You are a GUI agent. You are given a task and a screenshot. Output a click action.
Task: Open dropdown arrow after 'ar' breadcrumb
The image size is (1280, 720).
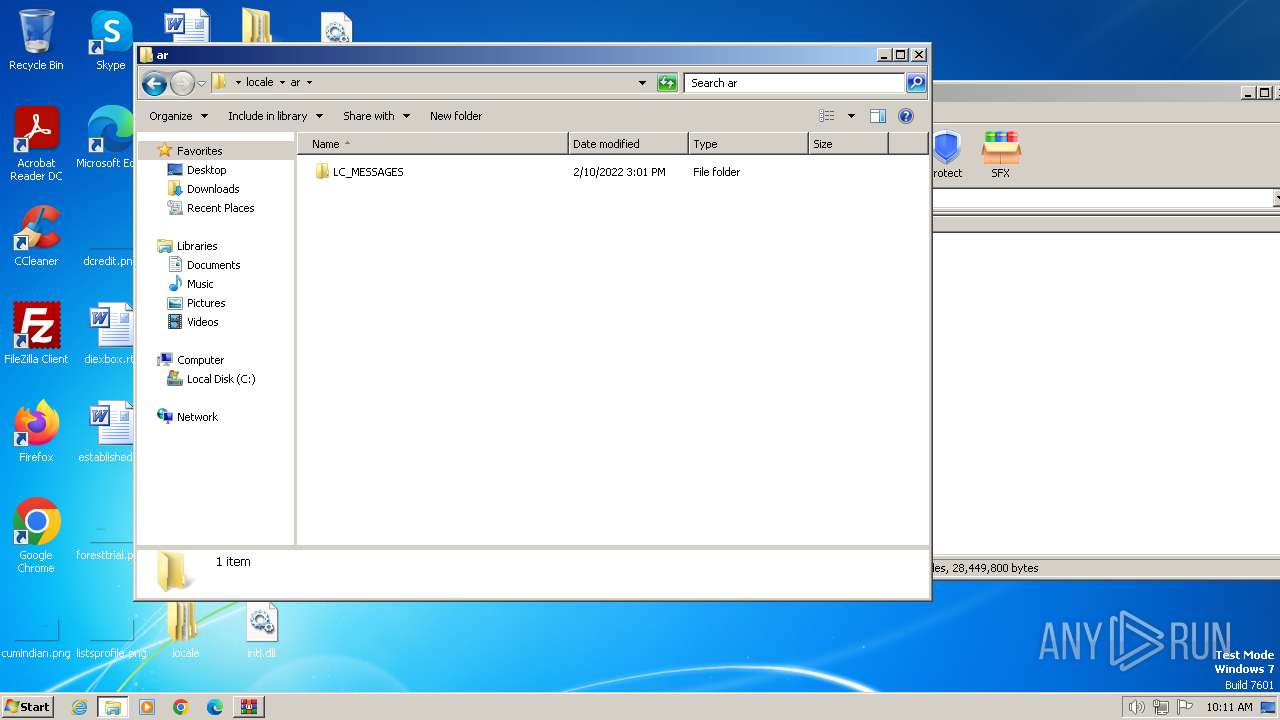tap(309, 83)
